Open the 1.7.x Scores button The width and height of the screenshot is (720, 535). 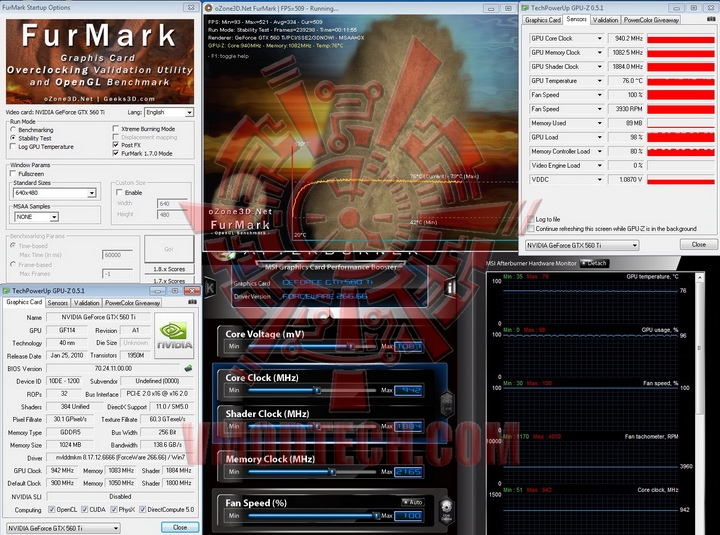pyautogui.click(x=169, y=280)
